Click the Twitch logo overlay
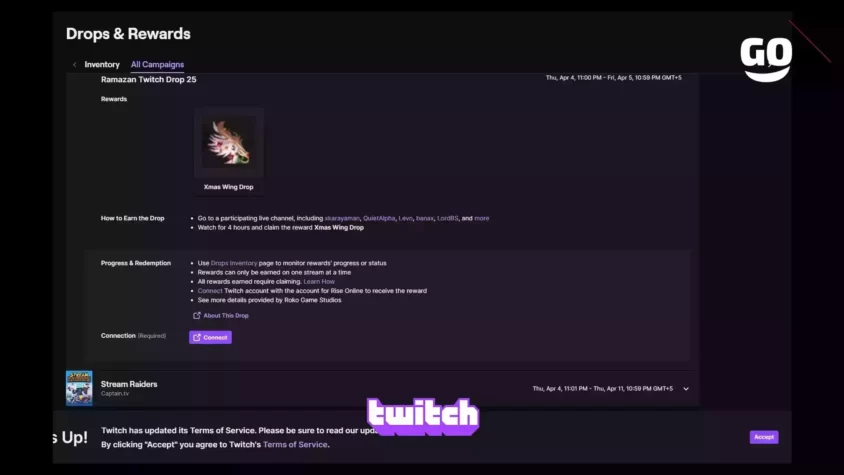 point(423,416)
